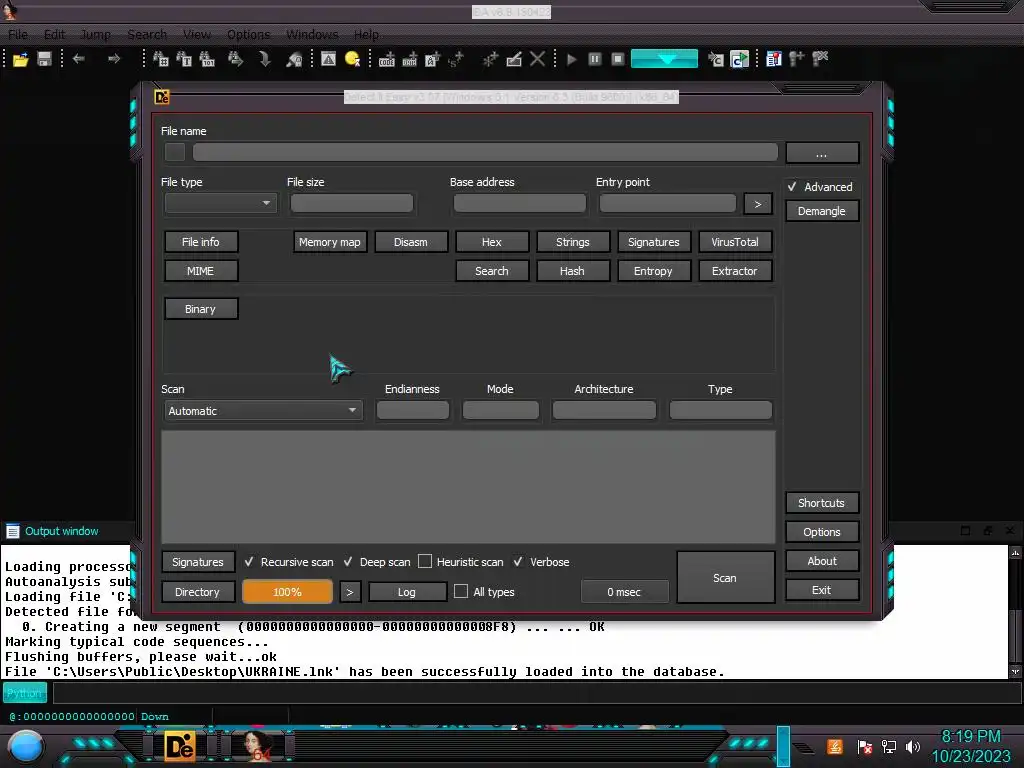Click the File name input field
This screenshot has height=768, width=1024.
485,152
